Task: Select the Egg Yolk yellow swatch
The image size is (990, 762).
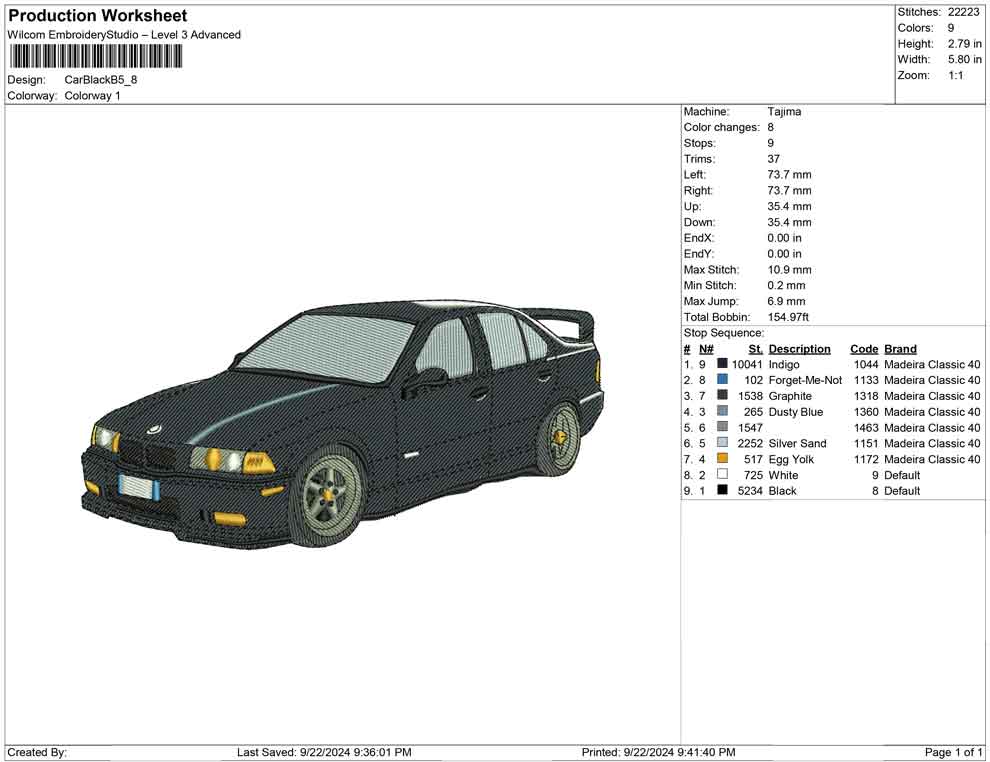Action: coord(722,459)
